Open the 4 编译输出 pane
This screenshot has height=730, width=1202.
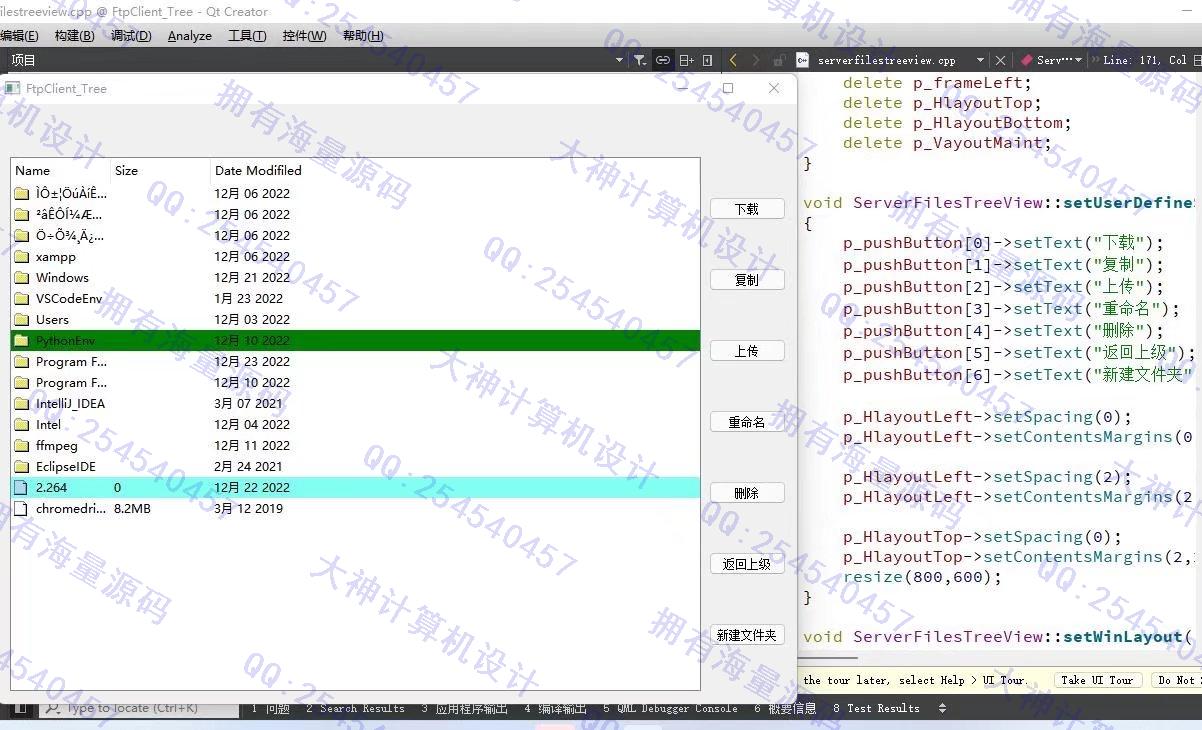(x=555, y=708)
